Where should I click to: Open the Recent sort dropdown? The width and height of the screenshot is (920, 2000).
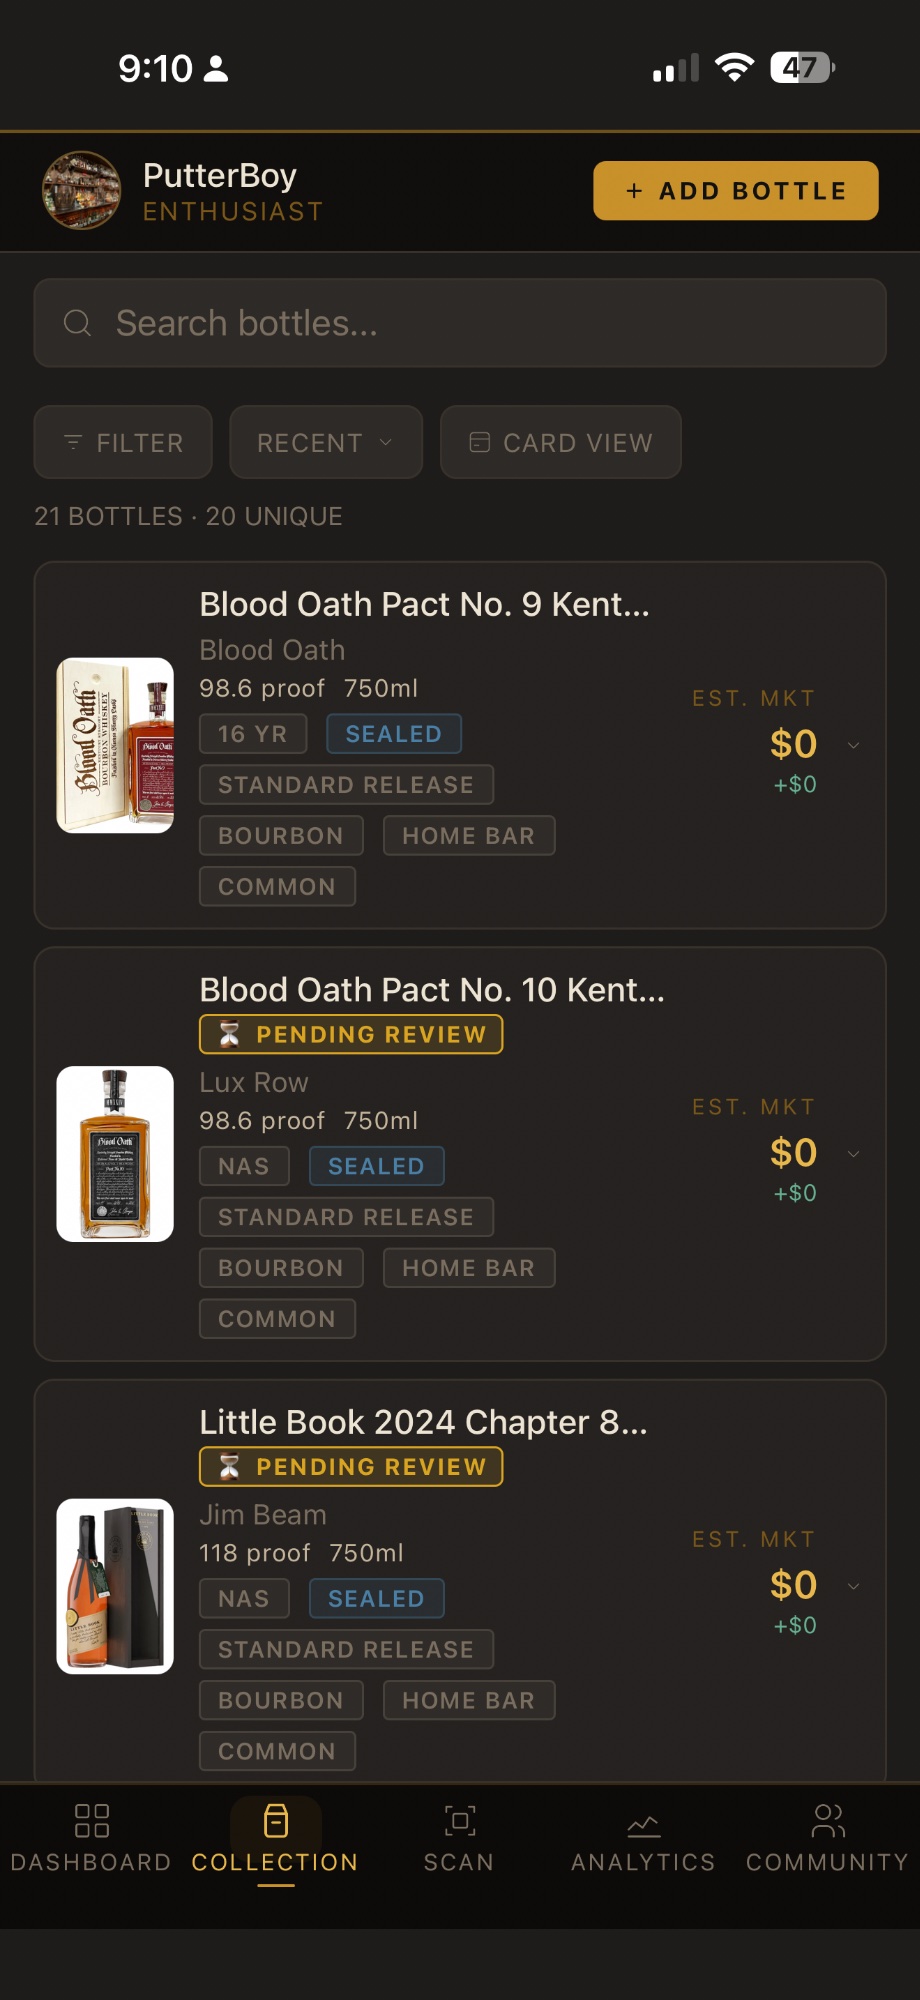pos(326,442)
